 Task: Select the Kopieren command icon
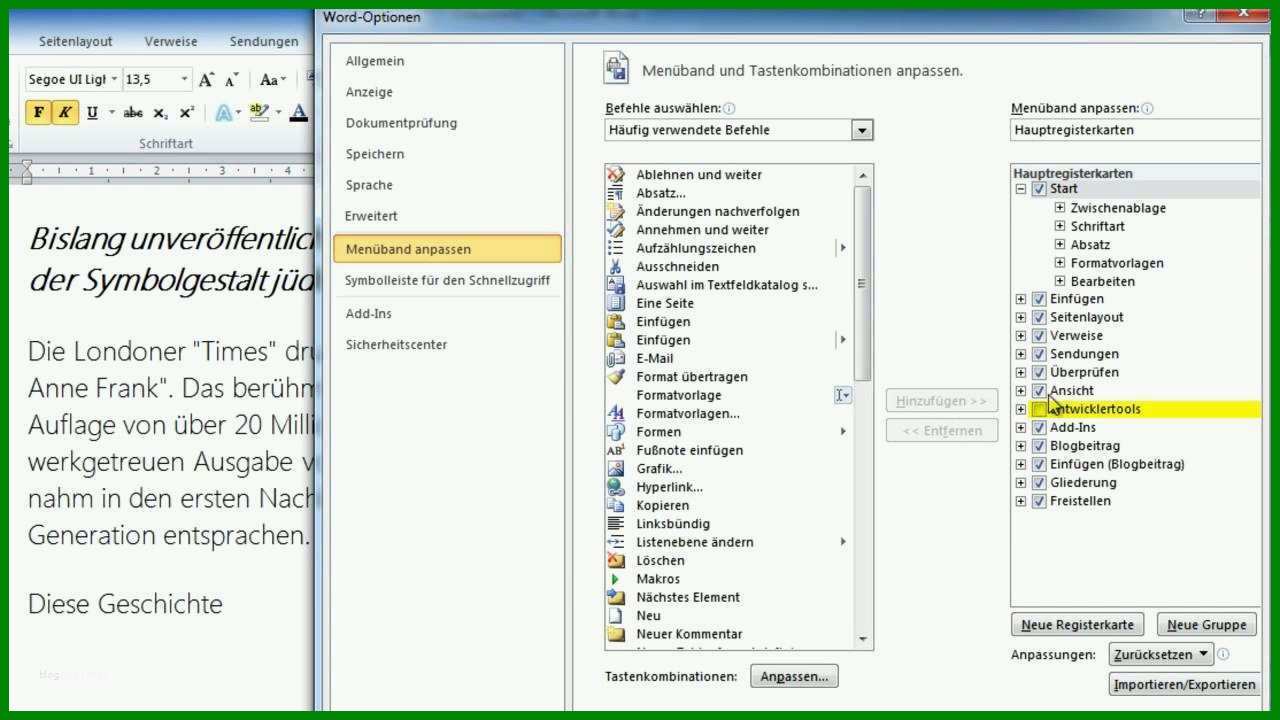[x=616, y=505]
